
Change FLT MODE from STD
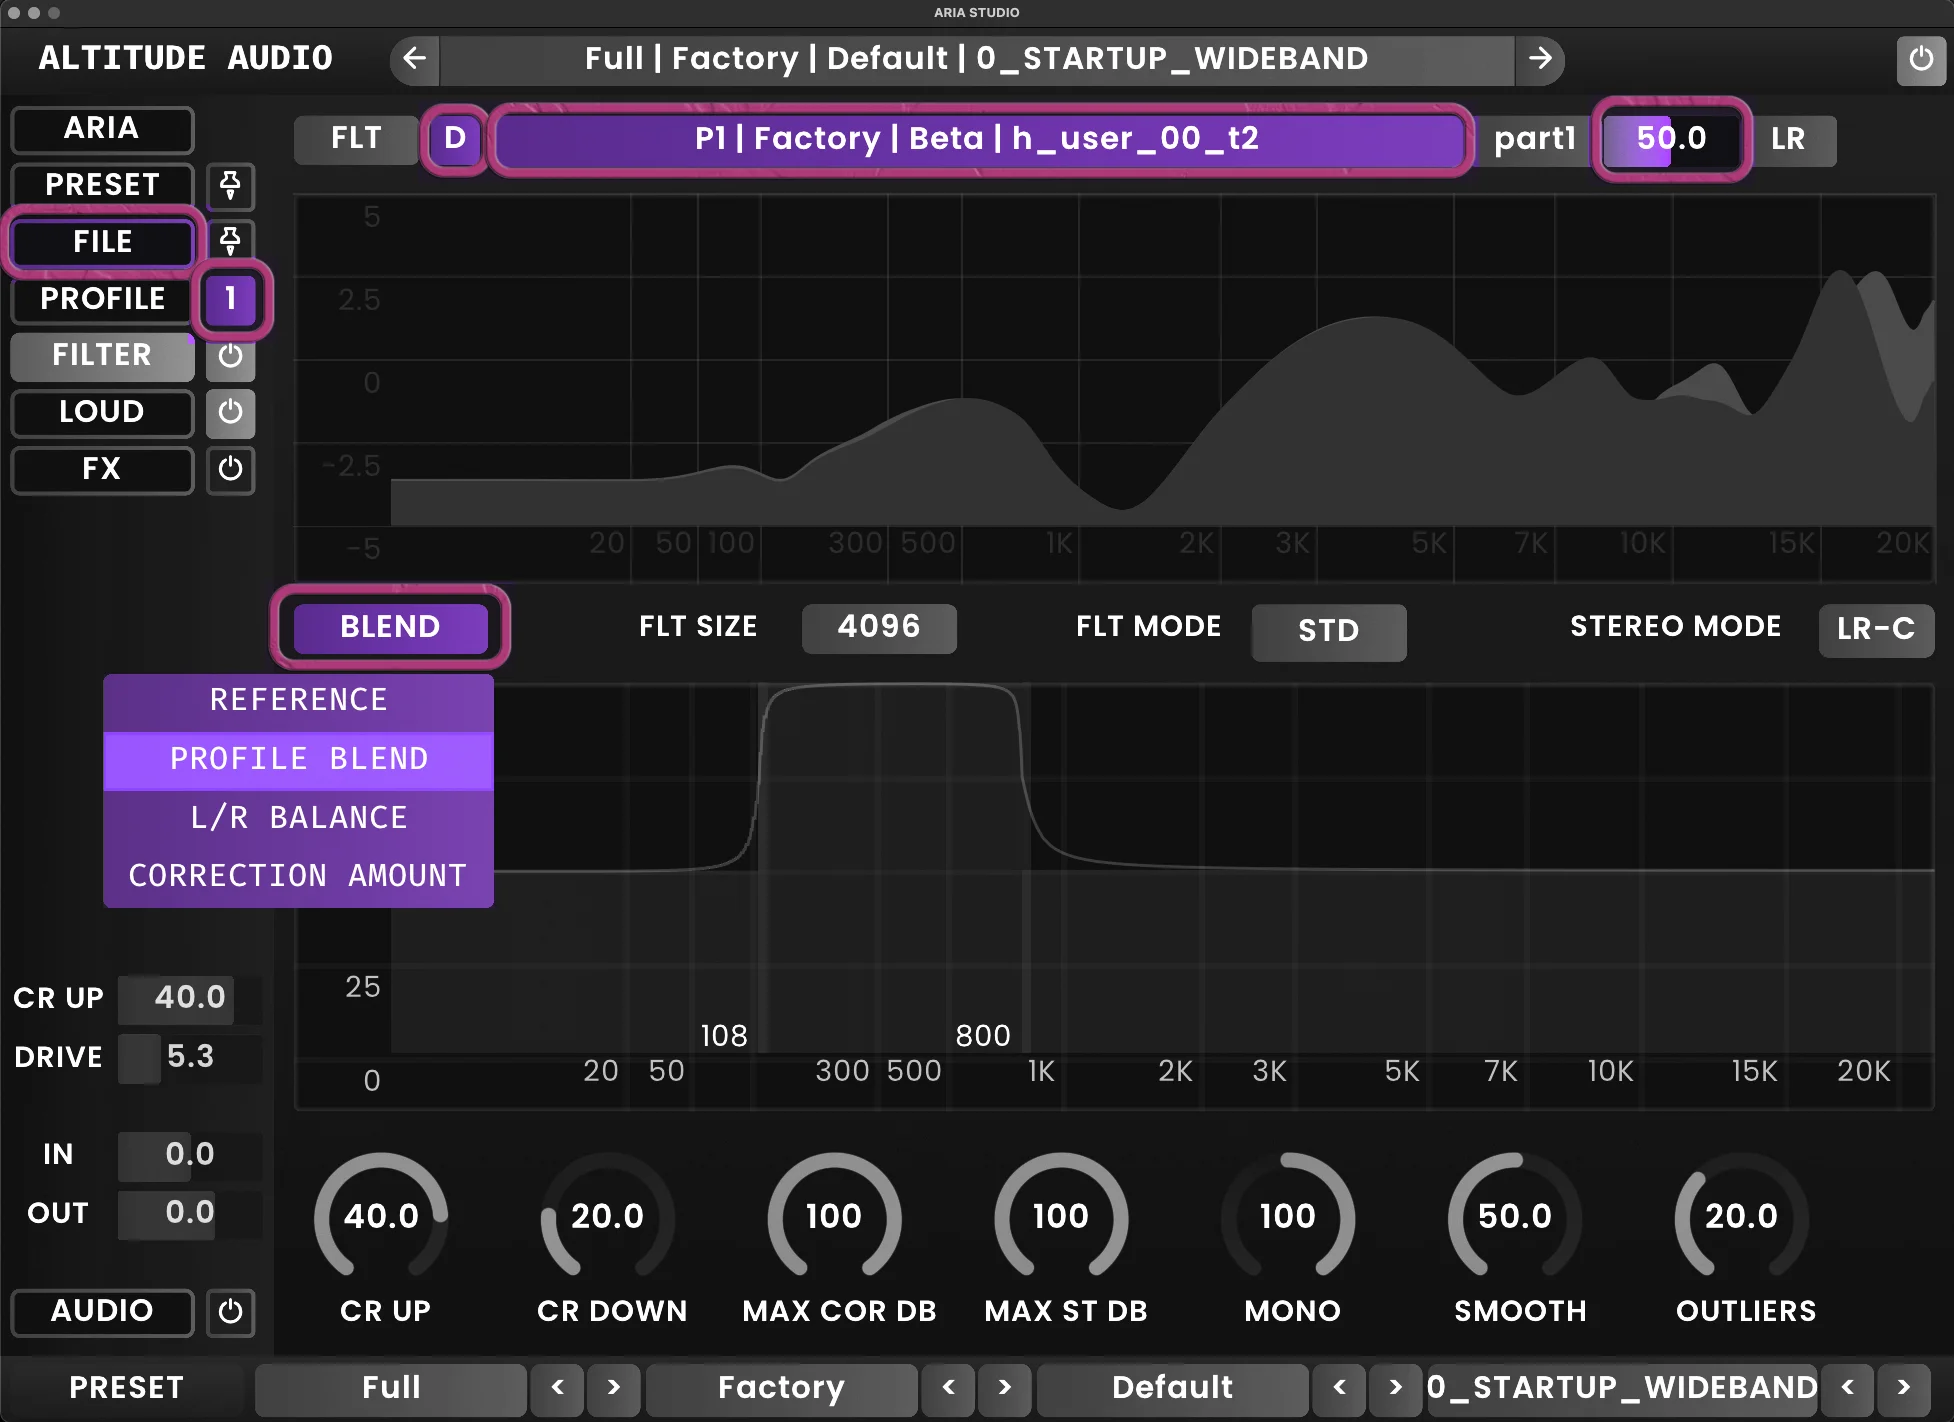coord(1328,631)
